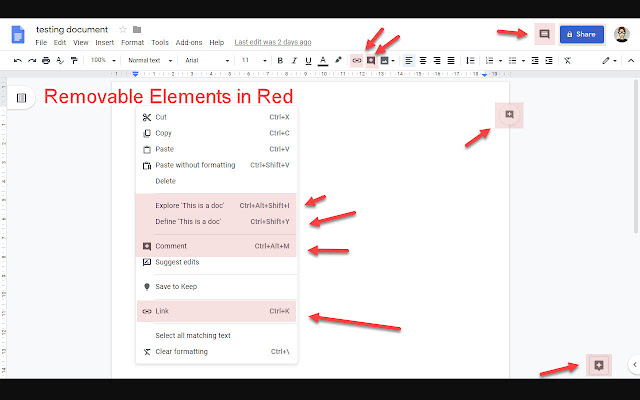Click the Google Docs home icon
The image size is (640, 400).
17,35
